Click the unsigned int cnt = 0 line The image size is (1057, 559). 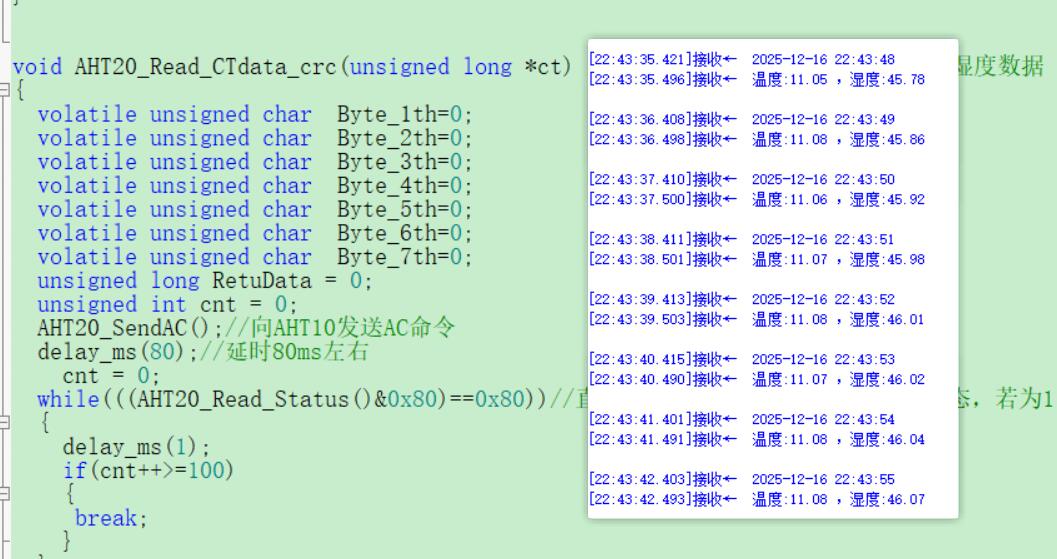[167, 304]
